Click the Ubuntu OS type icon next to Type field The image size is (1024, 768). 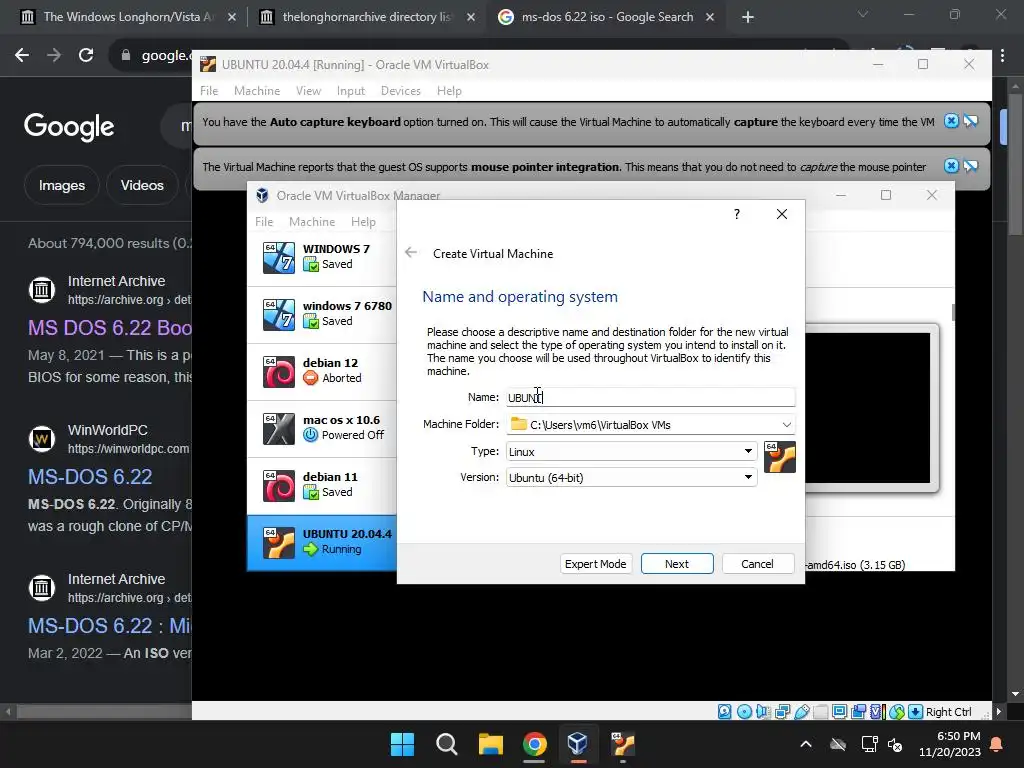pos(780,457)
